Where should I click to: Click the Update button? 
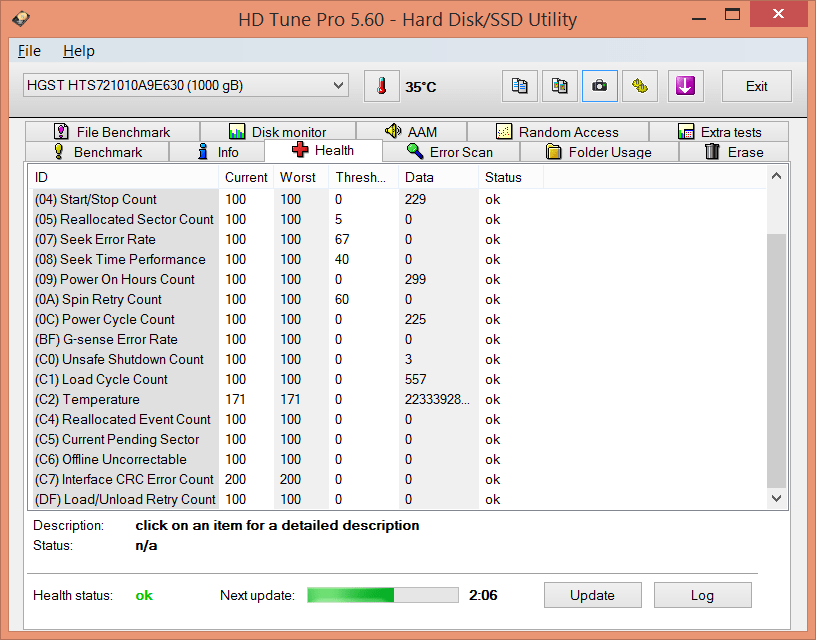pyautogui.click(x=593, y=595)
